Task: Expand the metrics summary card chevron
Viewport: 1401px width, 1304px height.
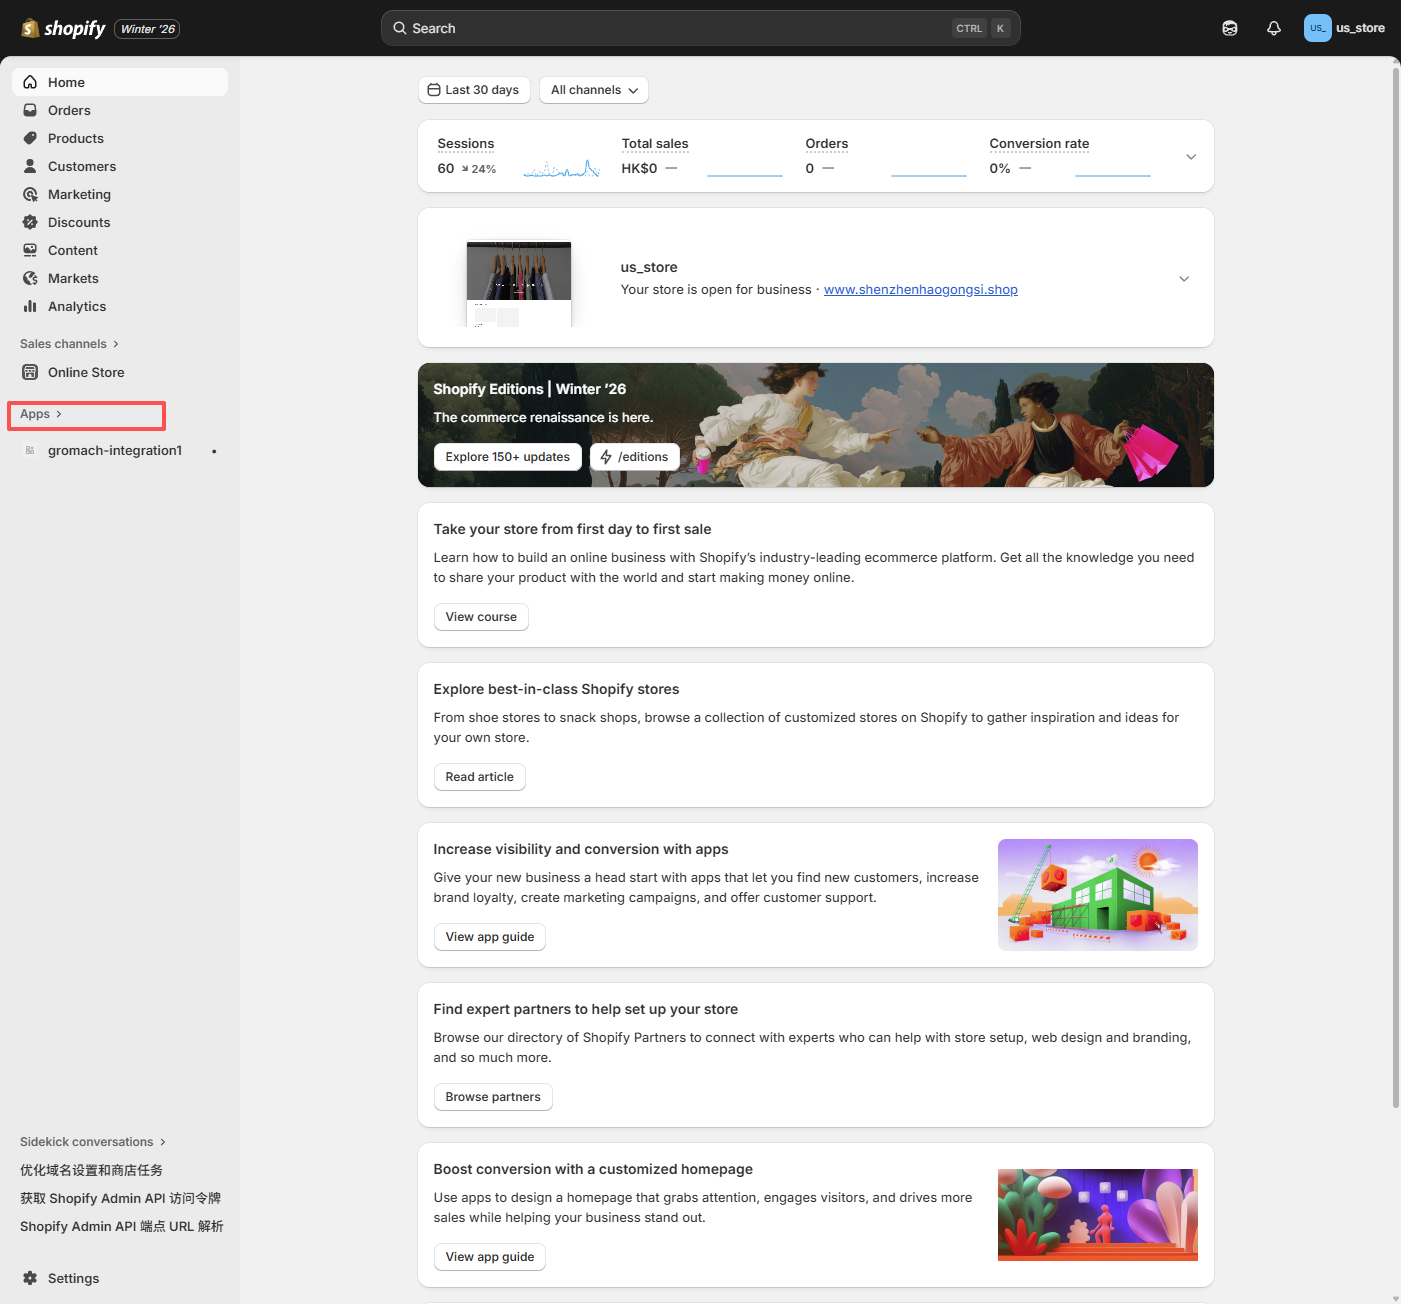Action: pos(1190,157)
